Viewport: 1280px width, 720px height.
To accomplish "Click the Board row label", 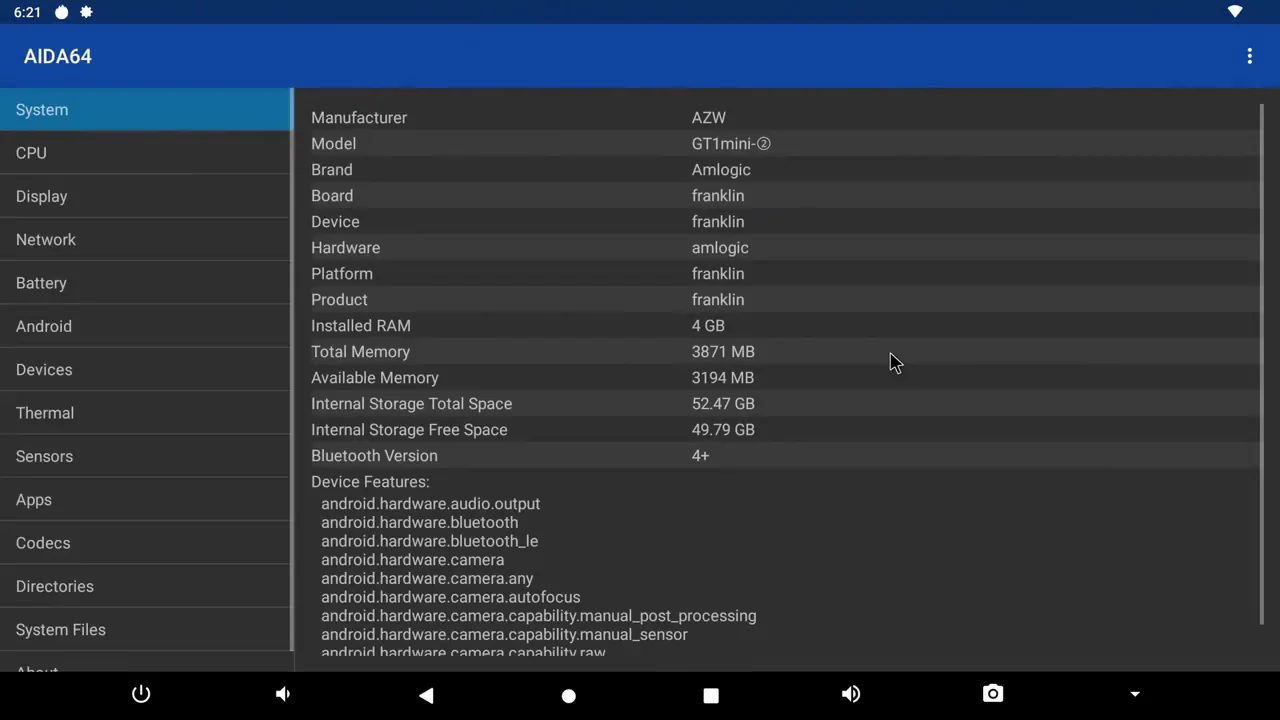I will (x=332, y=196).
